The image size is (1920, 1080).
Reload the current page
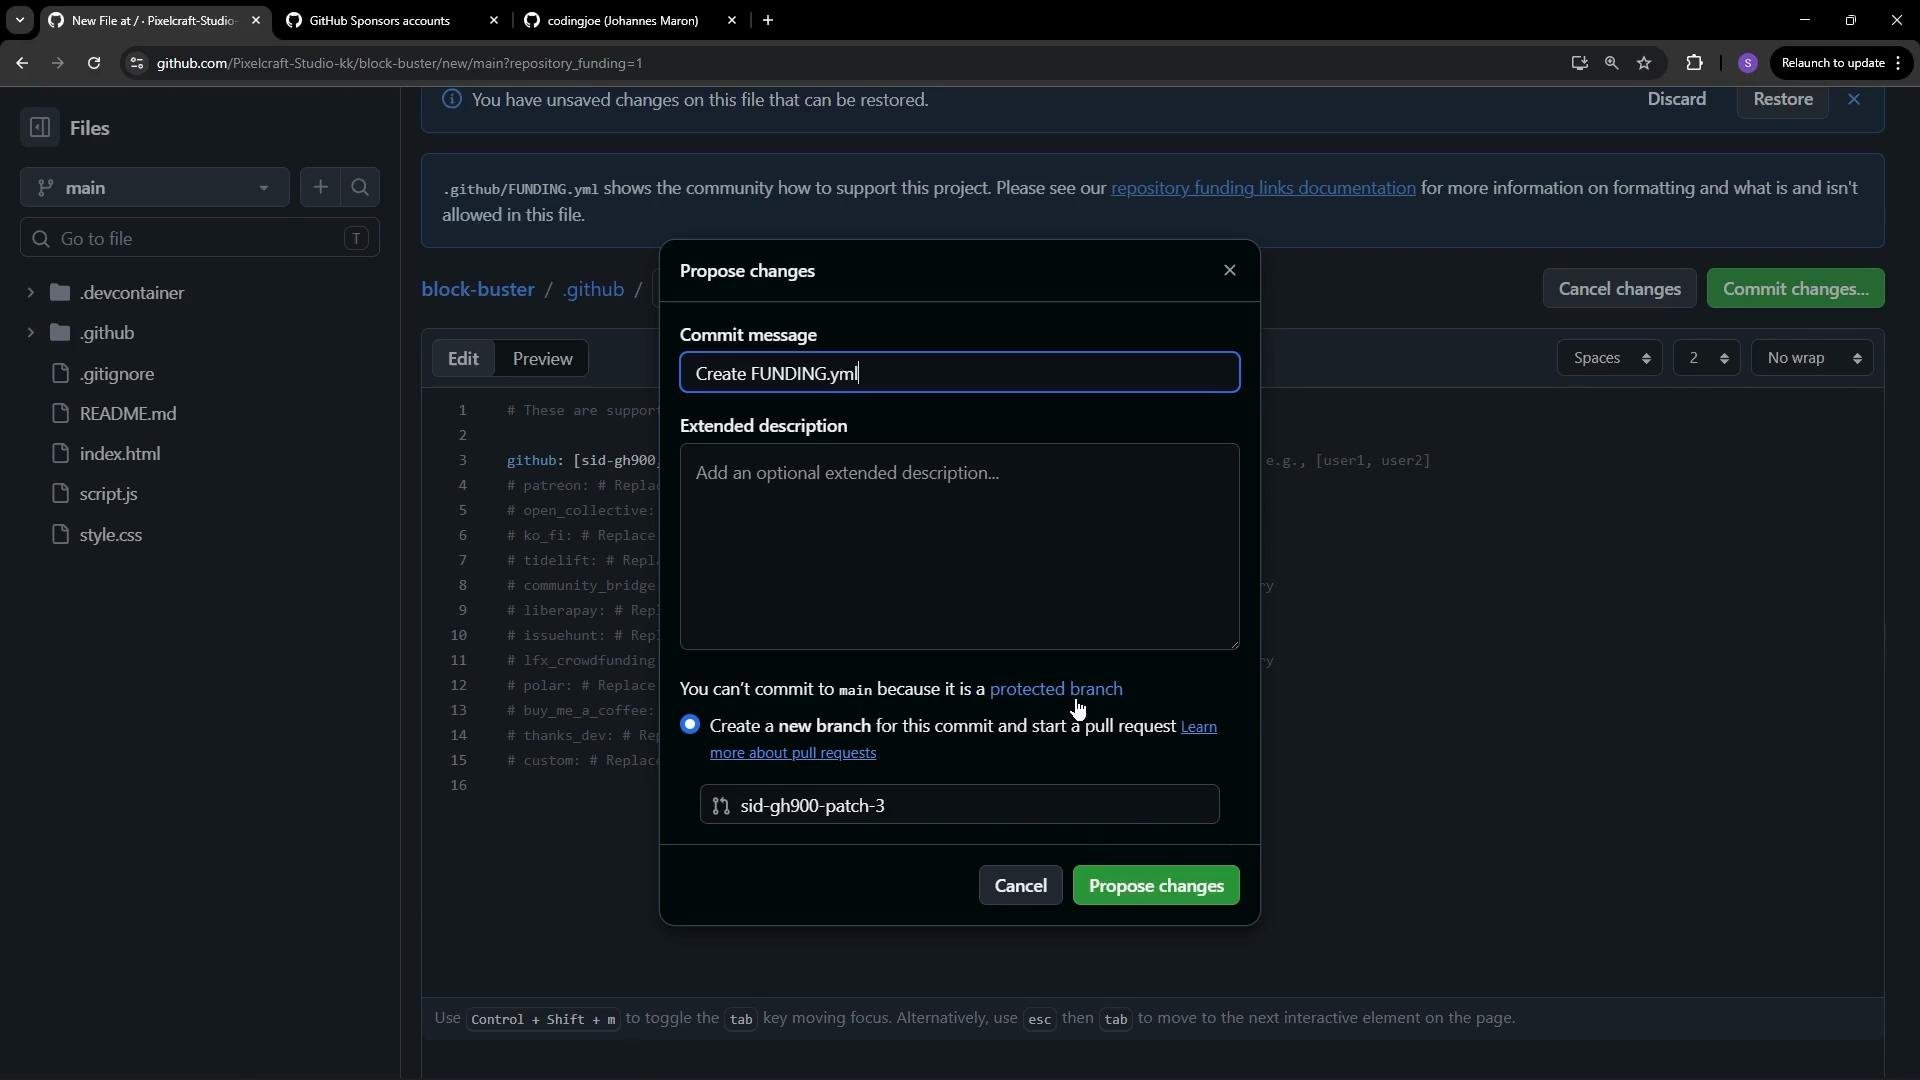94,63
